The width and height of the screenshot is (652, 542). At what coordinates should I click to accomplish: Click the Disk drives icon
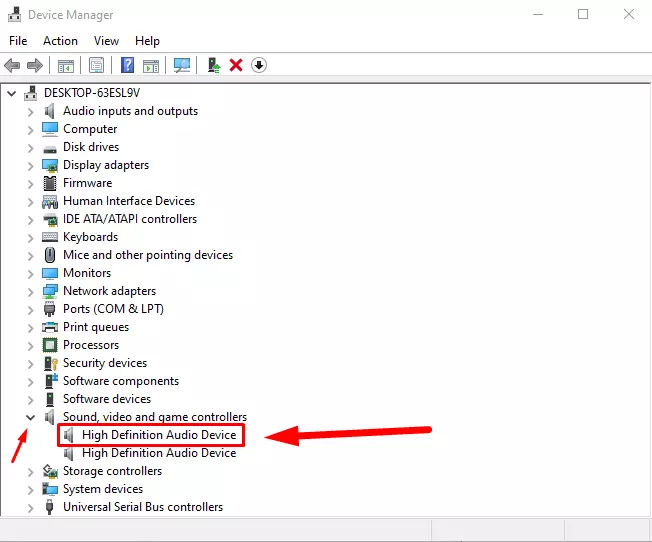pyautogui.click(x=50, y=148)
